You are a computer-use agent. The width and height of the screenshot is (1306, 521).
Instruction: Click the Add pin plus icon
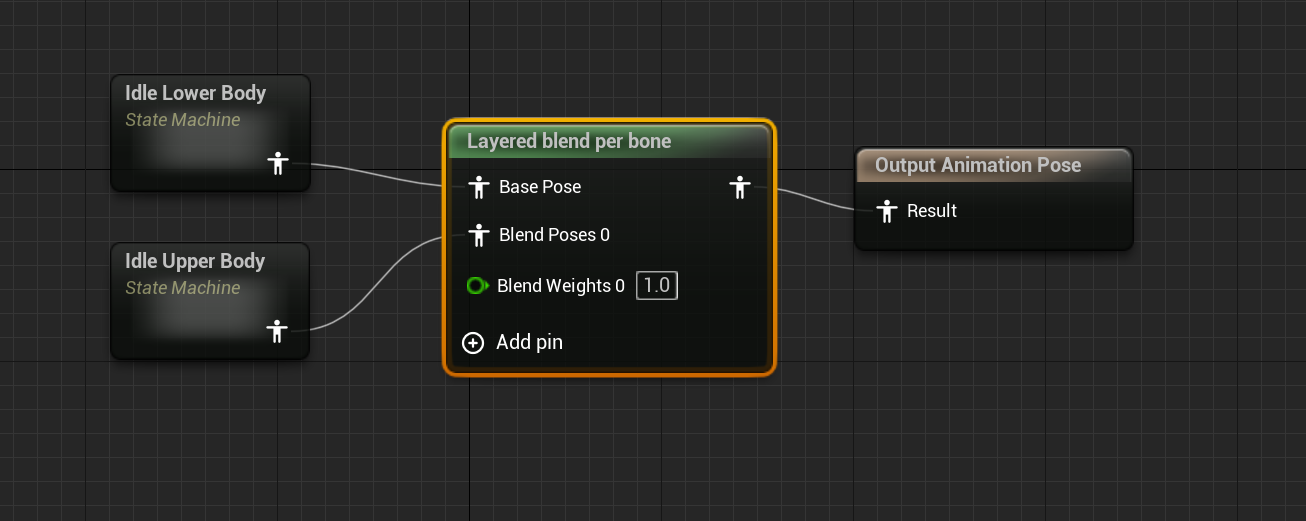pyautogui.click(x=473, y=343)
